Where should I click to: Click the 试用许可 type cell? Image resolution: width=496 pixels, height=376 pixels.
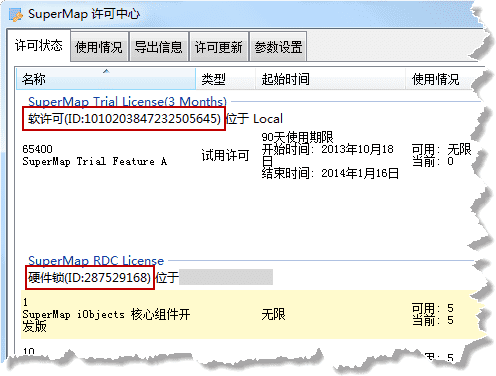pyautogui.click(x=225, y=155)
